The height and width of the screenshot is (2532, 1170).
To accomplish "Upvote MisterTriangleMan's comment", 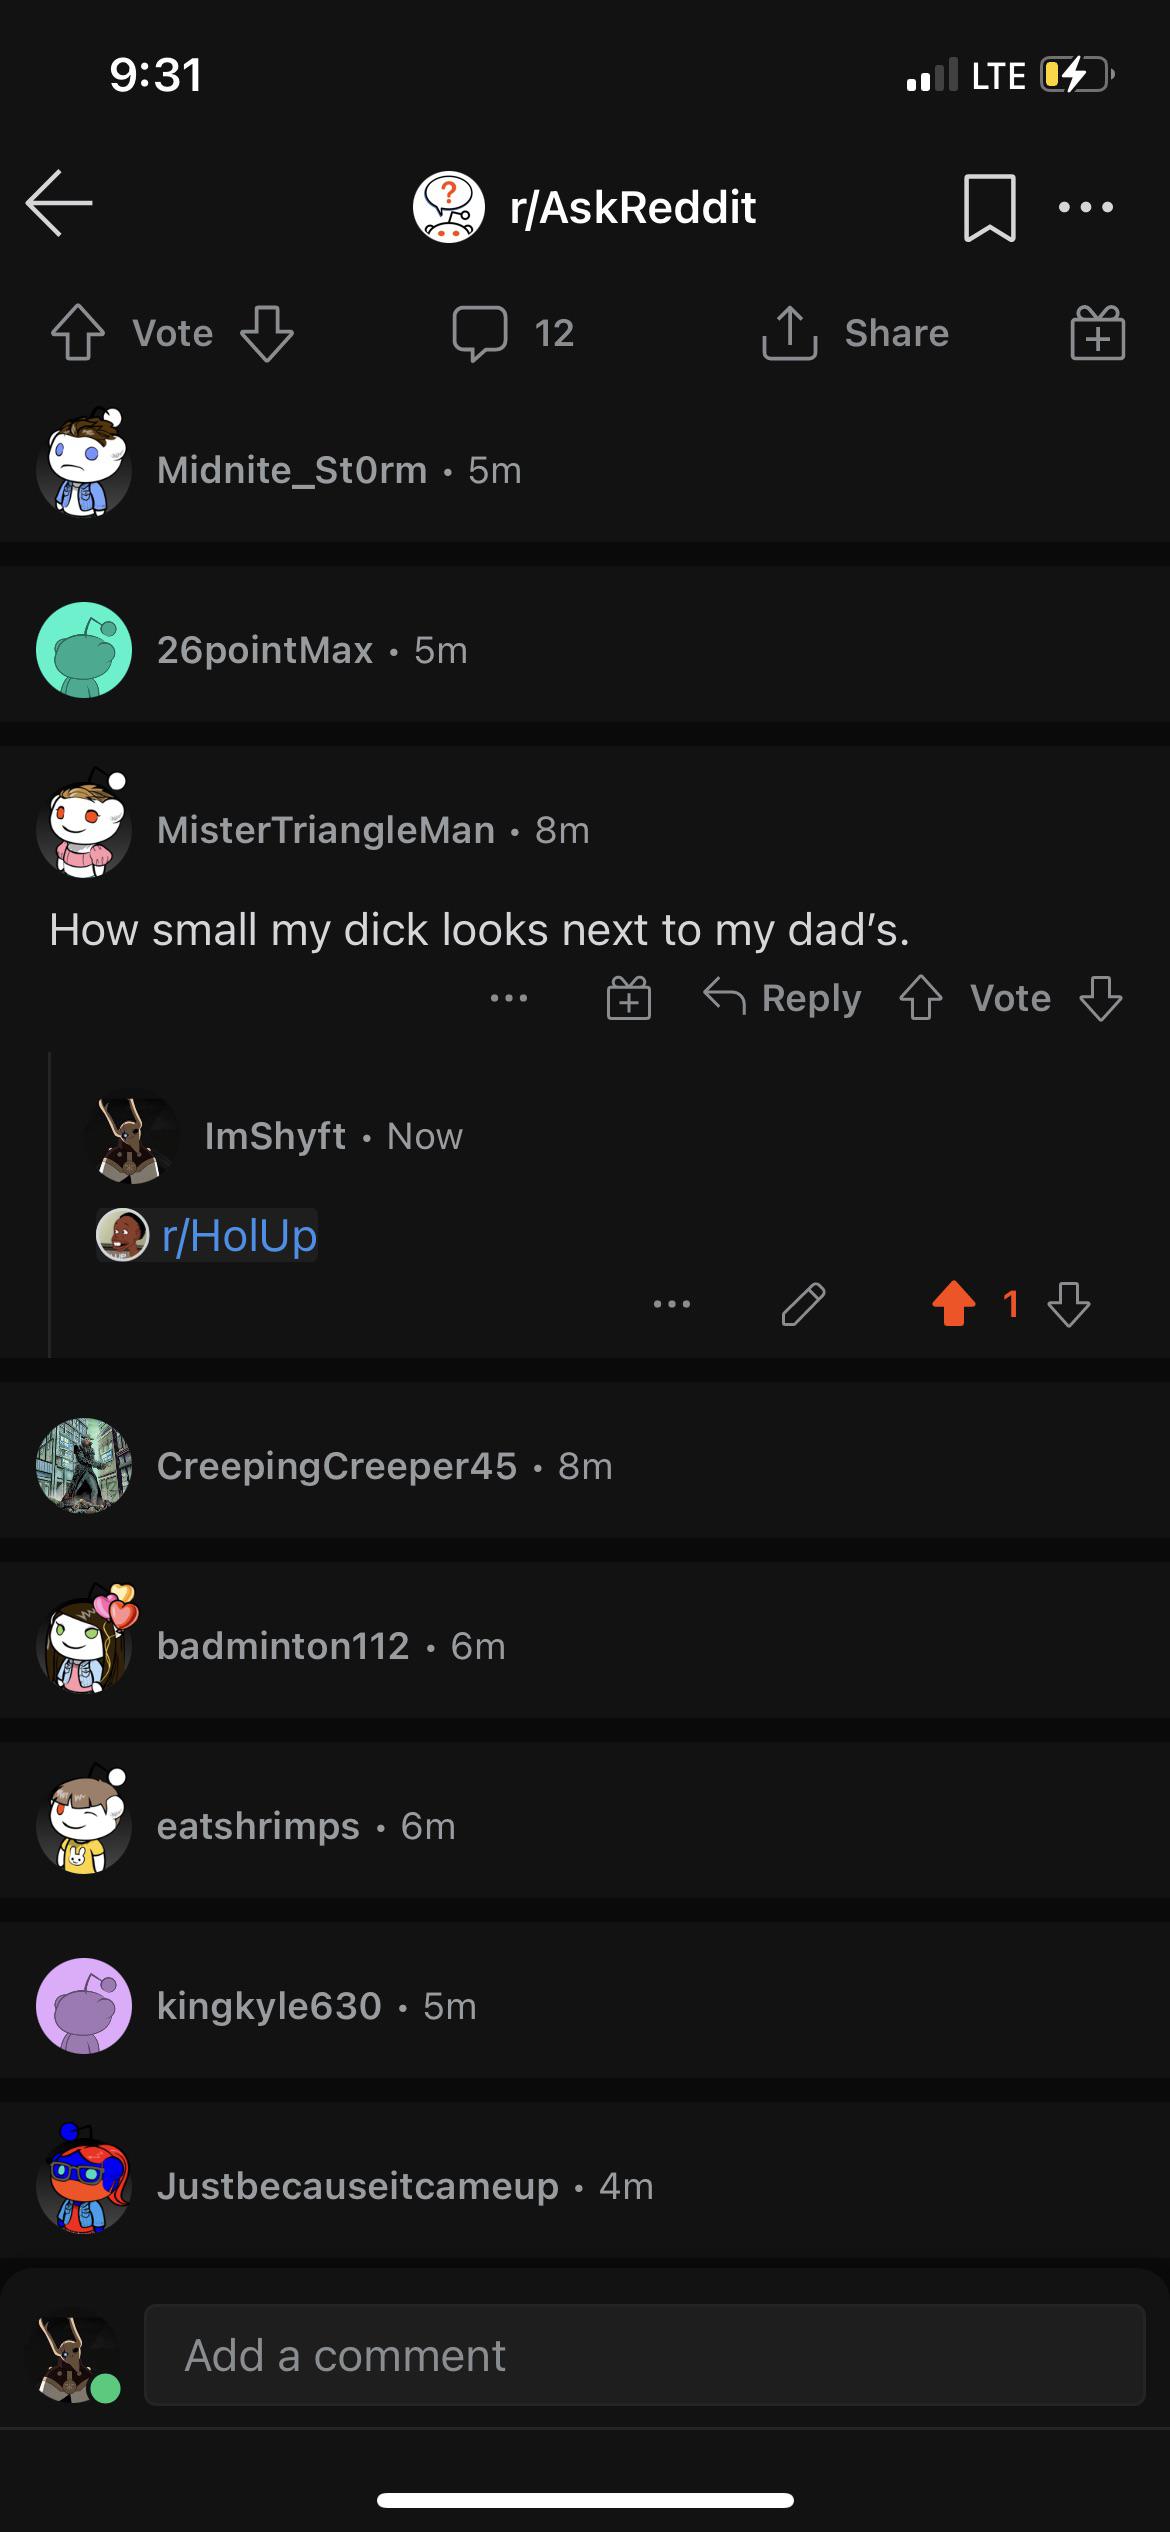I will coord(920,998).
